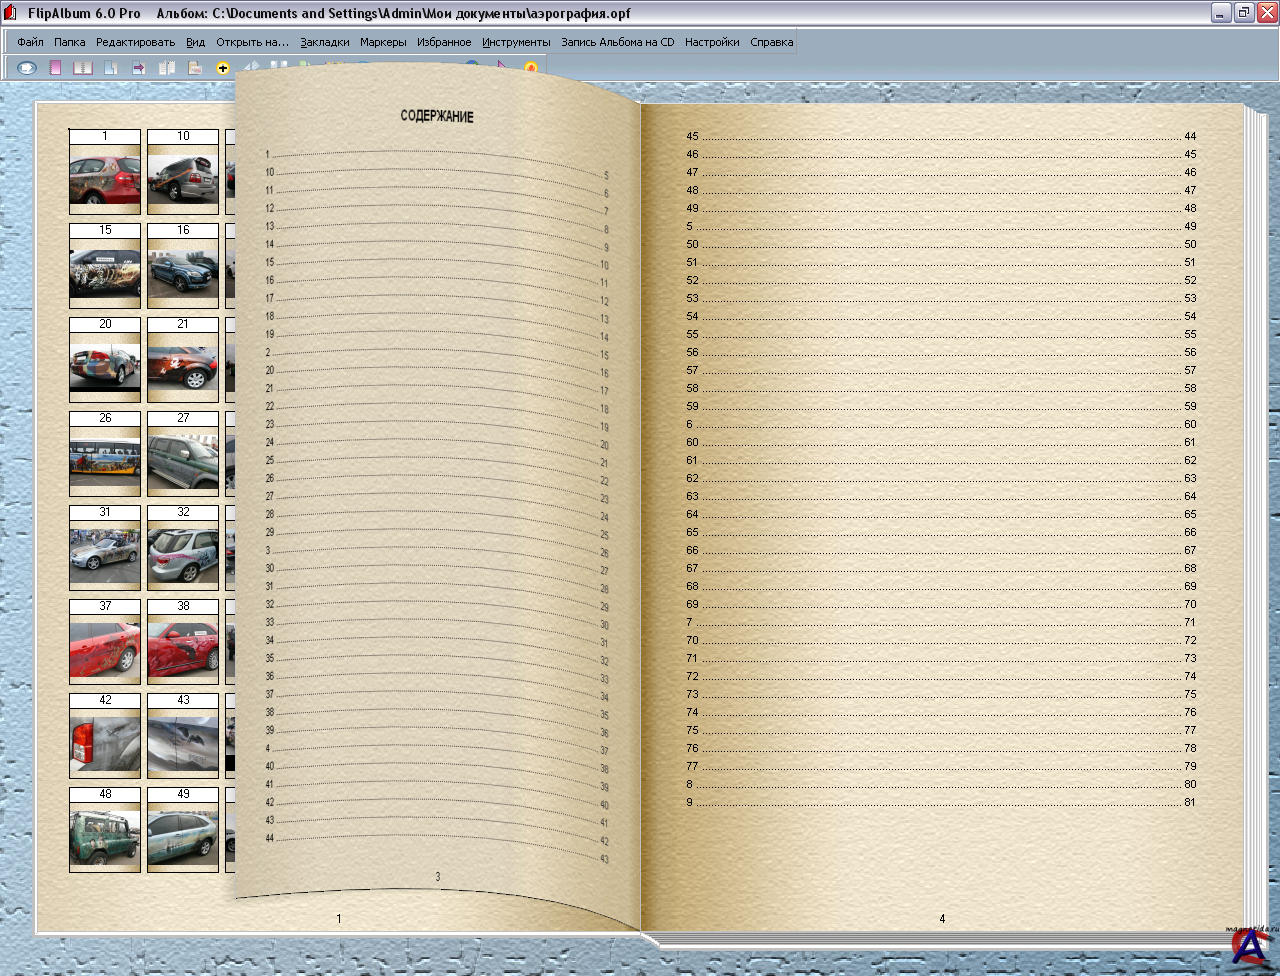Click the flame icon in toolbar
The width and height of the screenshot is (1280, 976).
(531, 68)
